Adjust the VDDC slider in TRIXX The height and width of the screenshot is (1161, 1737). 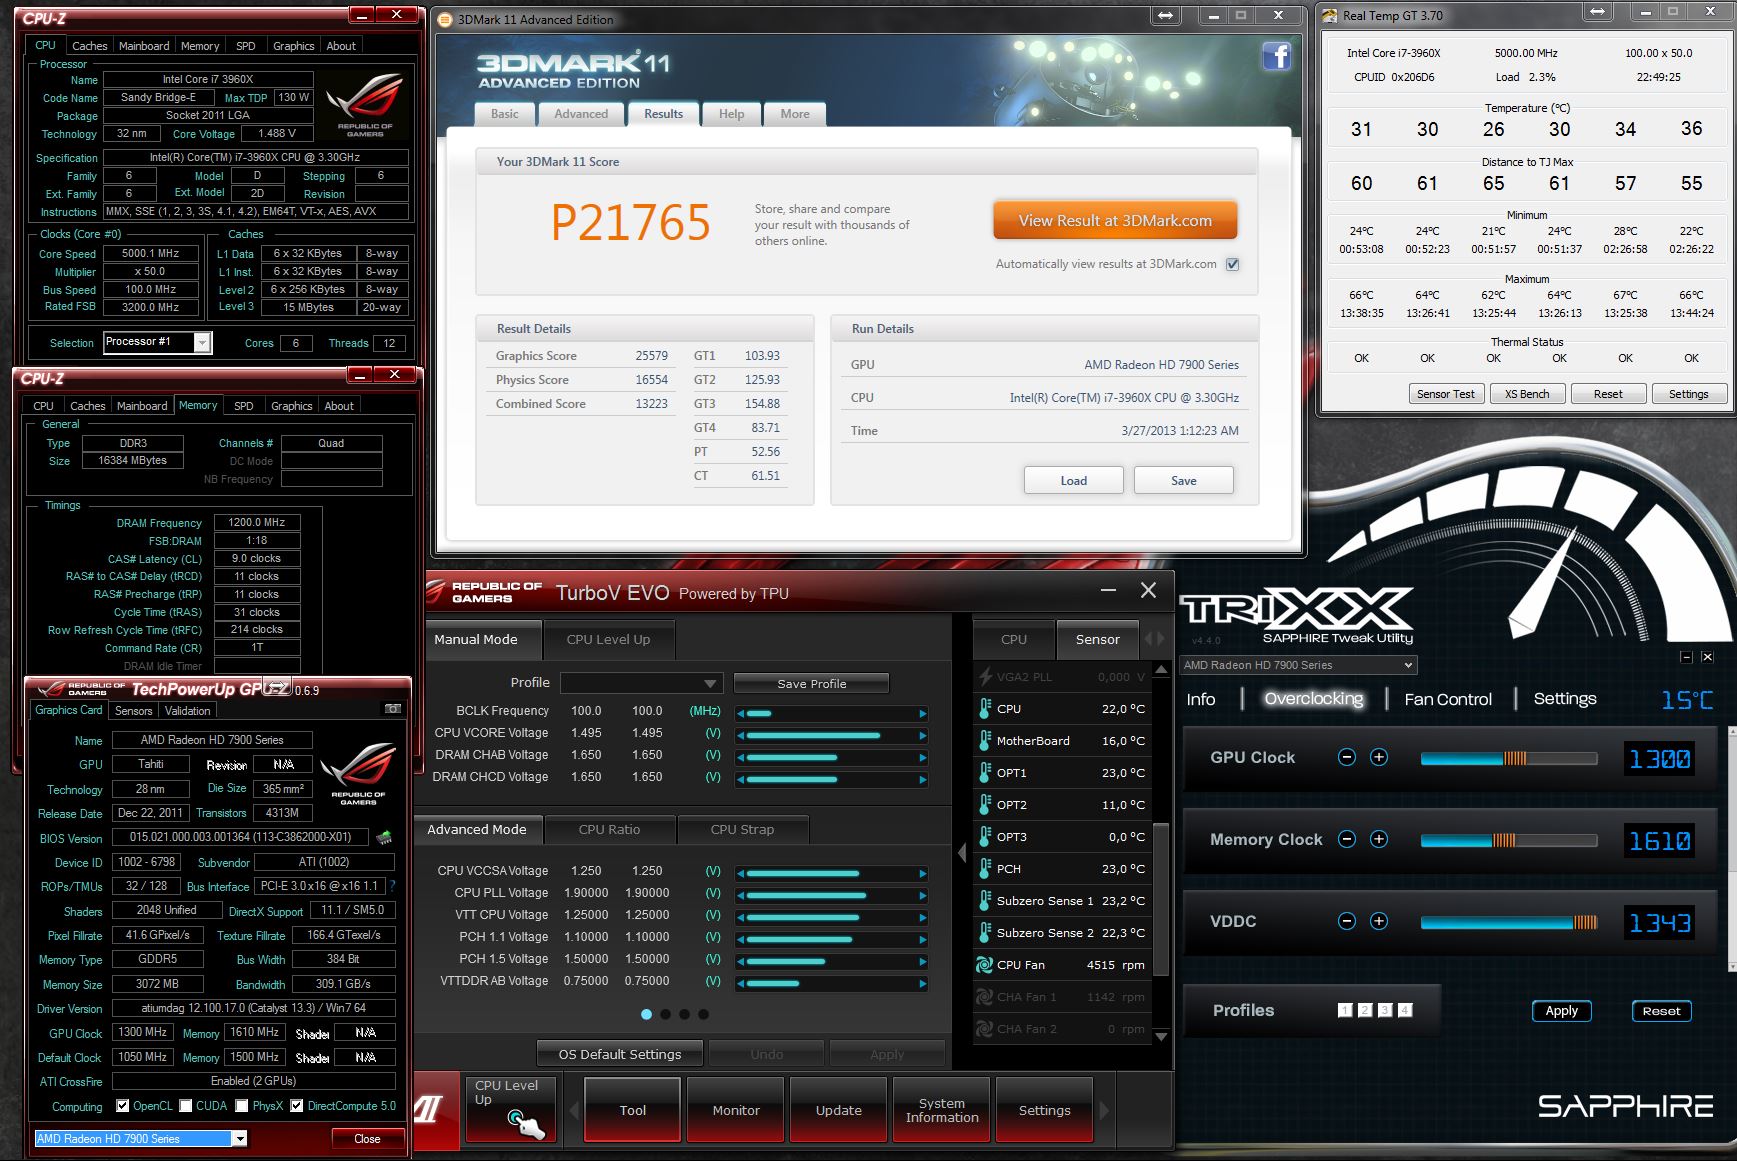pyautogui.click(x=1508, y=922)
